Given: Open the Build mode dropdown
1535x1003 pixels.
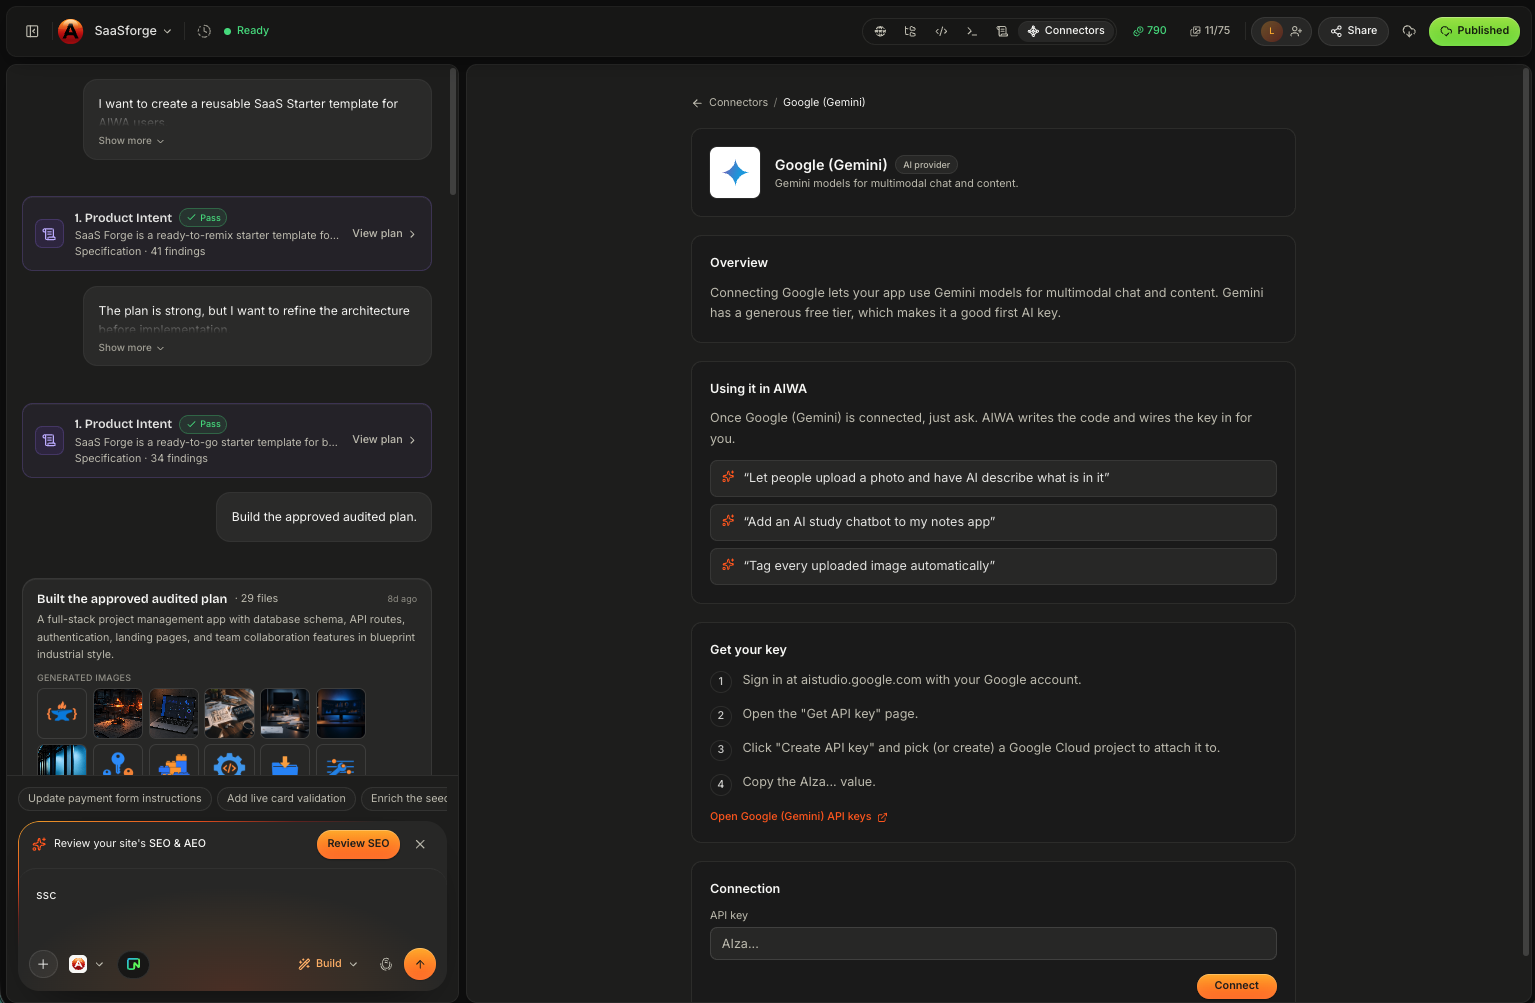Looking at the screenshot, I should pyautogui.click(x=328, y=964).
